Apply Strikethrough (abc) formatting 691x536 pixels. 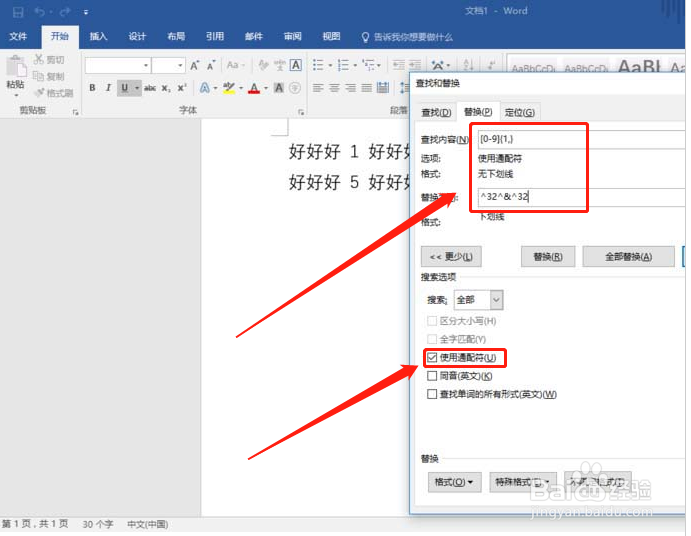(x=150, y=88)
